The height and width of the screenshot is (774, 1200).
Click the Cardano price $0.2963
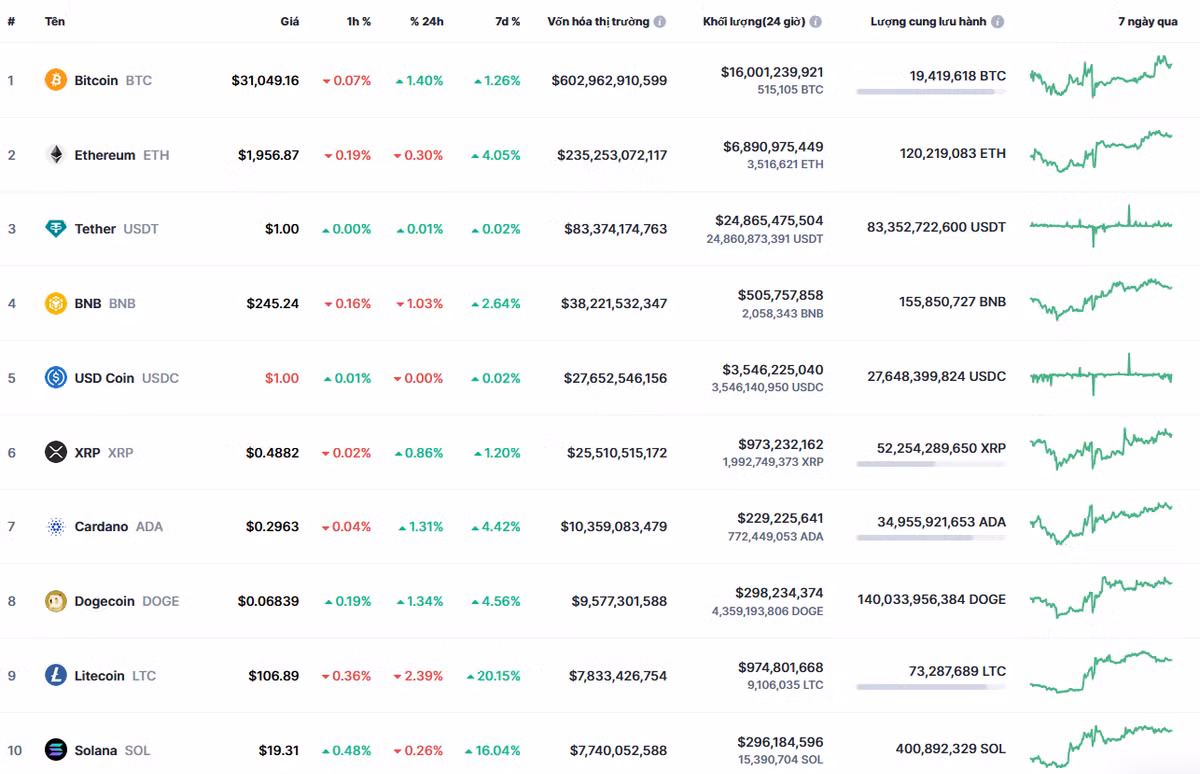click(272, 526)
